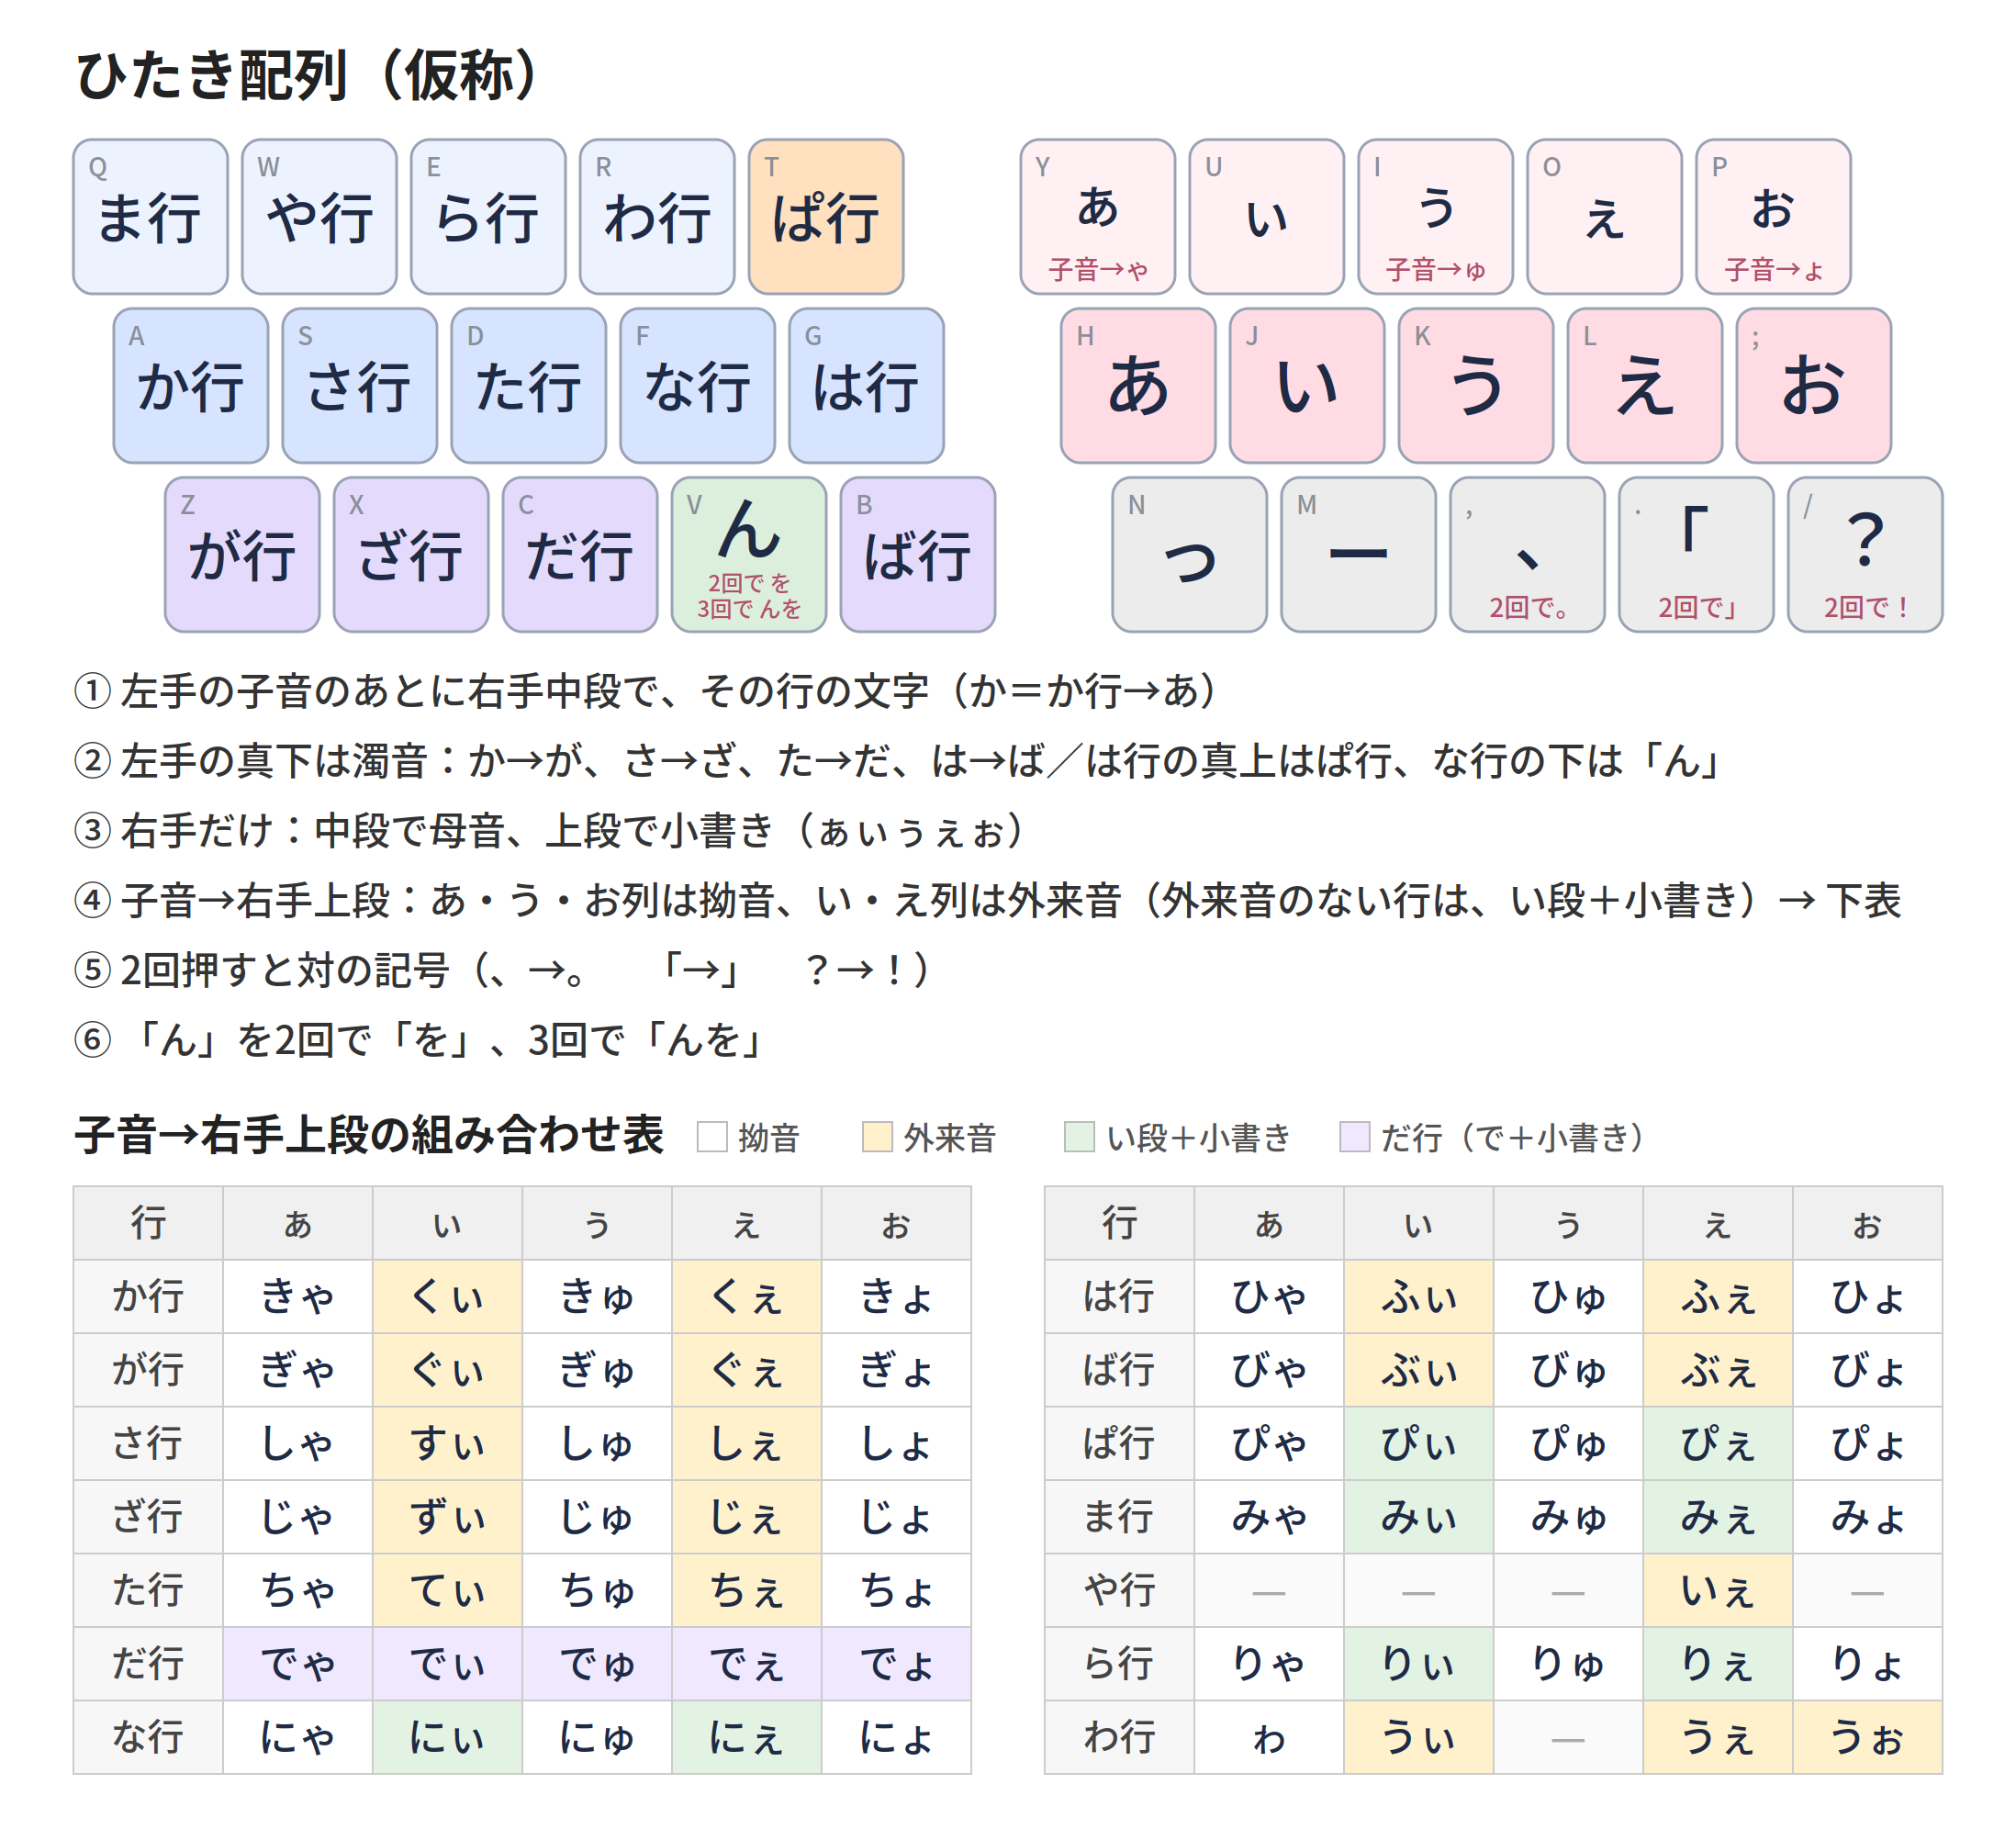Click the slash key question mark
Screen dimensions: 2016x1829
pos(1866,555)
